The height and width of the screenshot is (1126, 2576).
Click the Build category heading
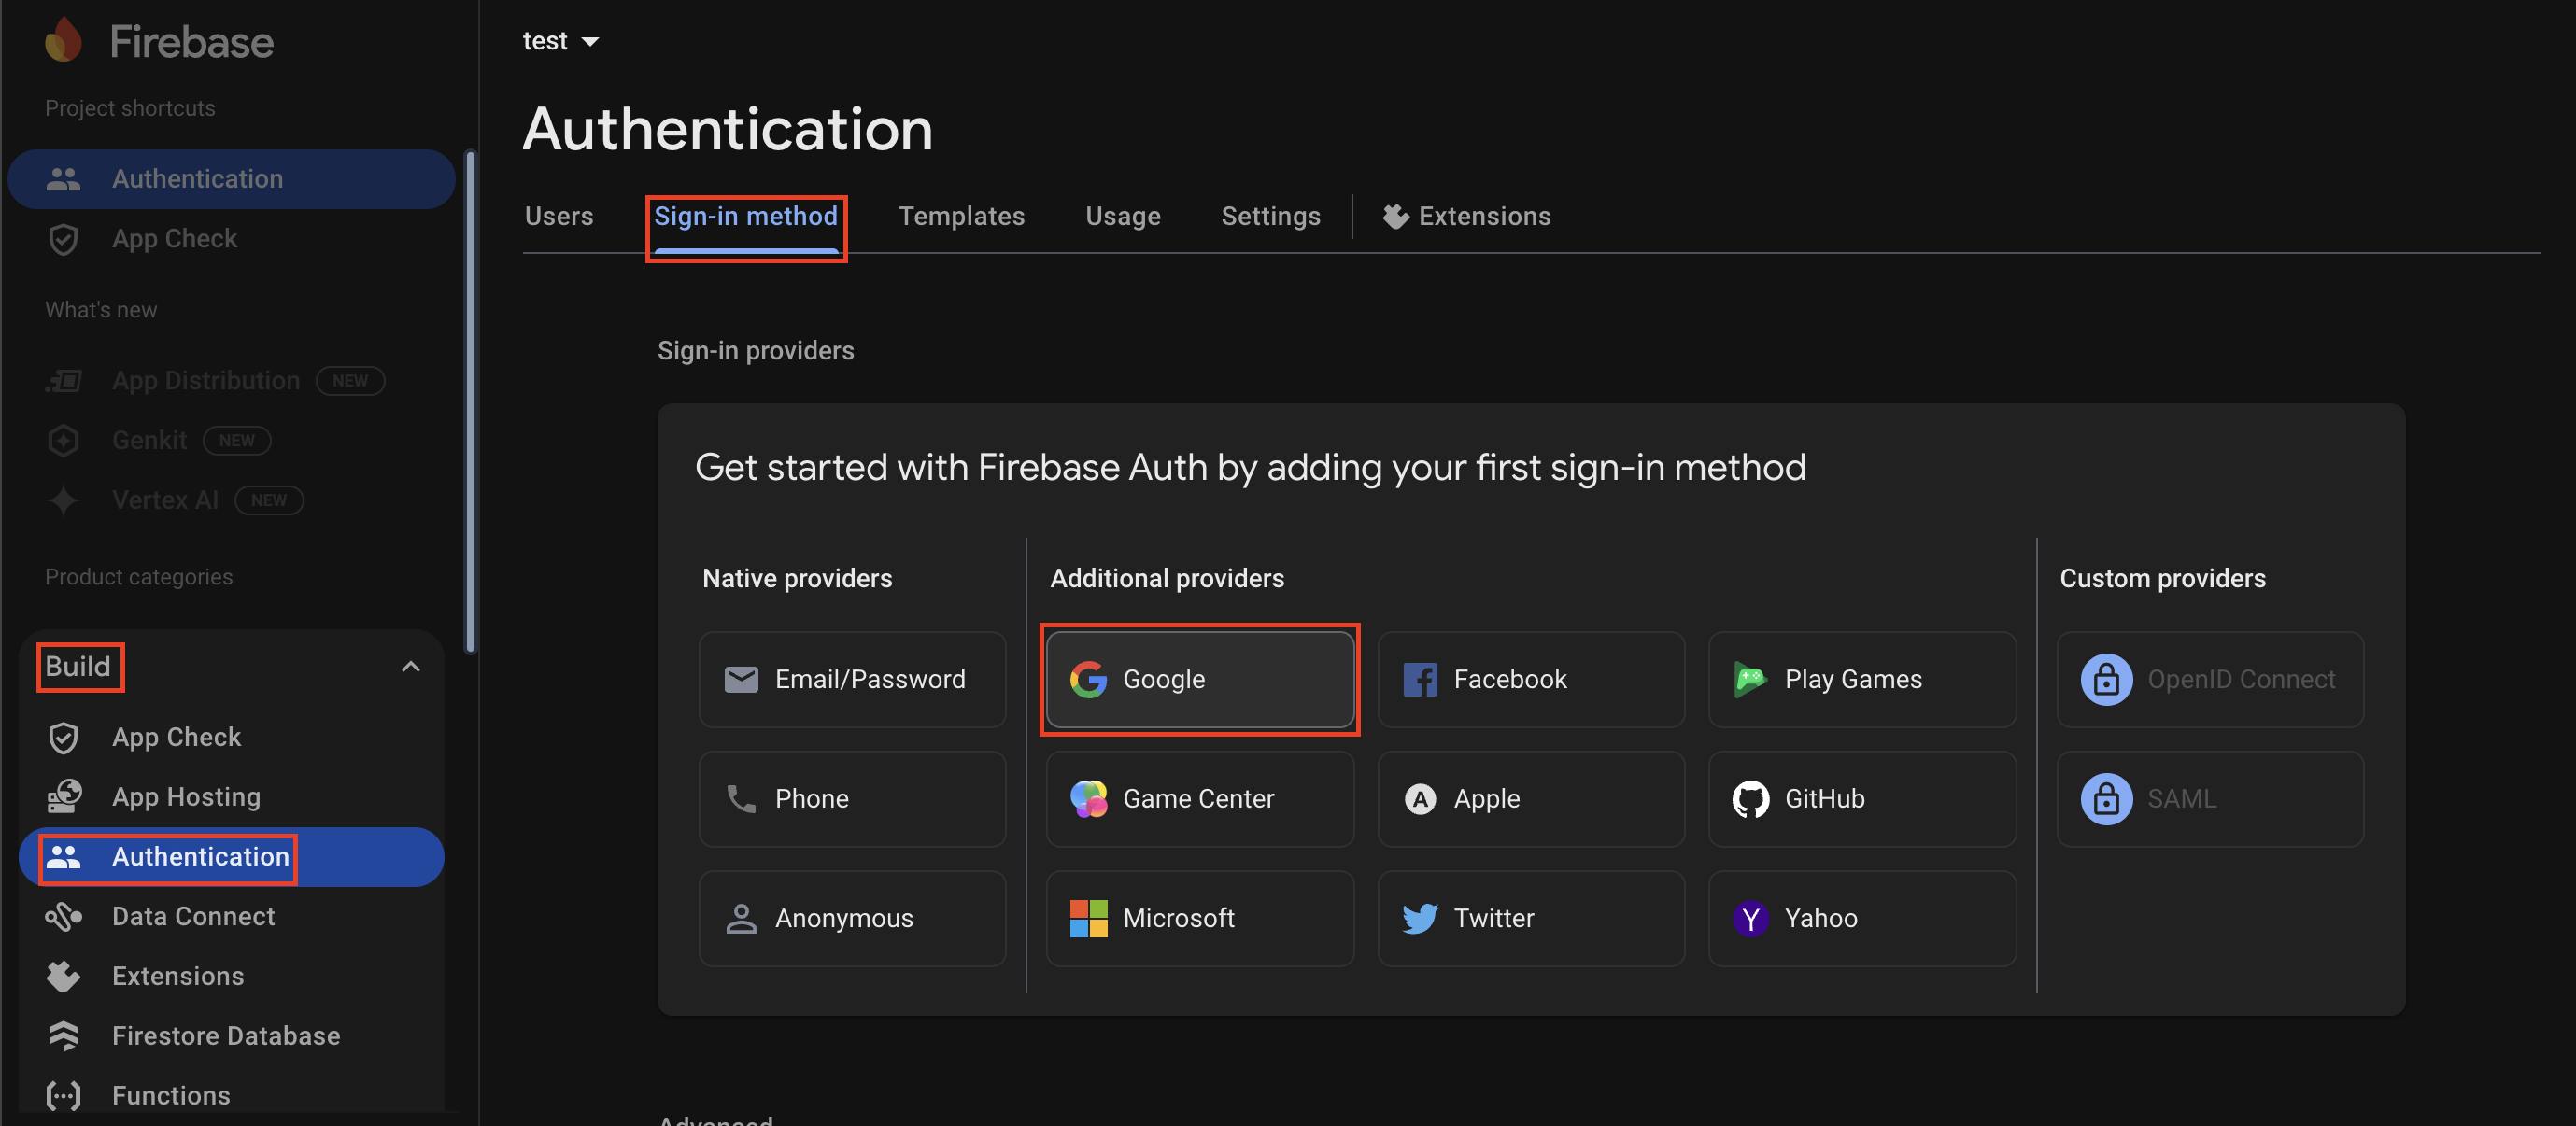78,667
